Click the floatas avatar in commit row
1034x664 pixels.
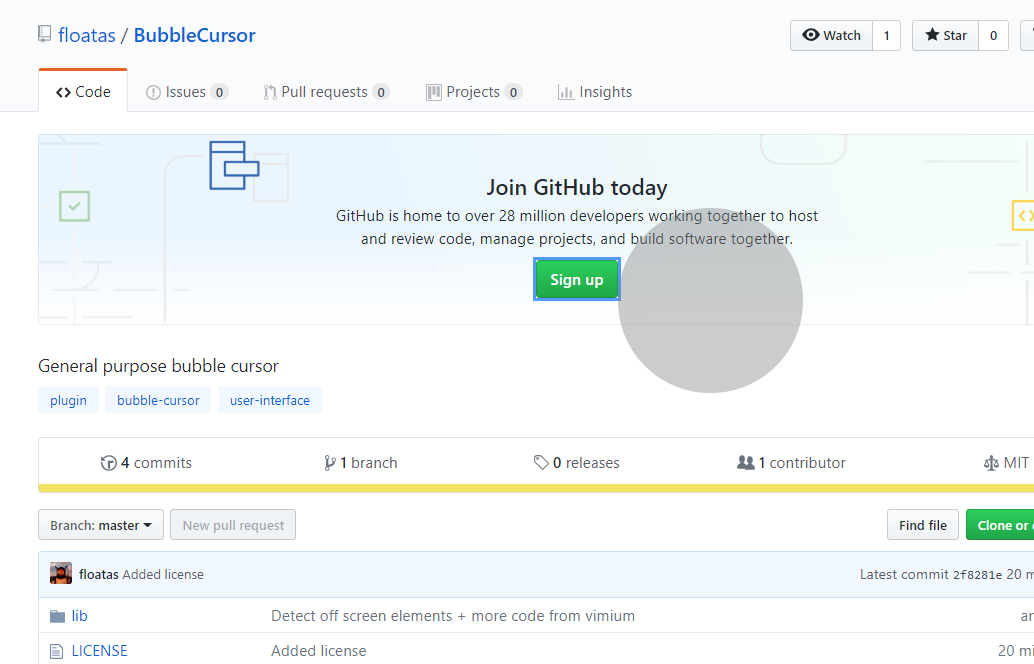coord(61,574)
